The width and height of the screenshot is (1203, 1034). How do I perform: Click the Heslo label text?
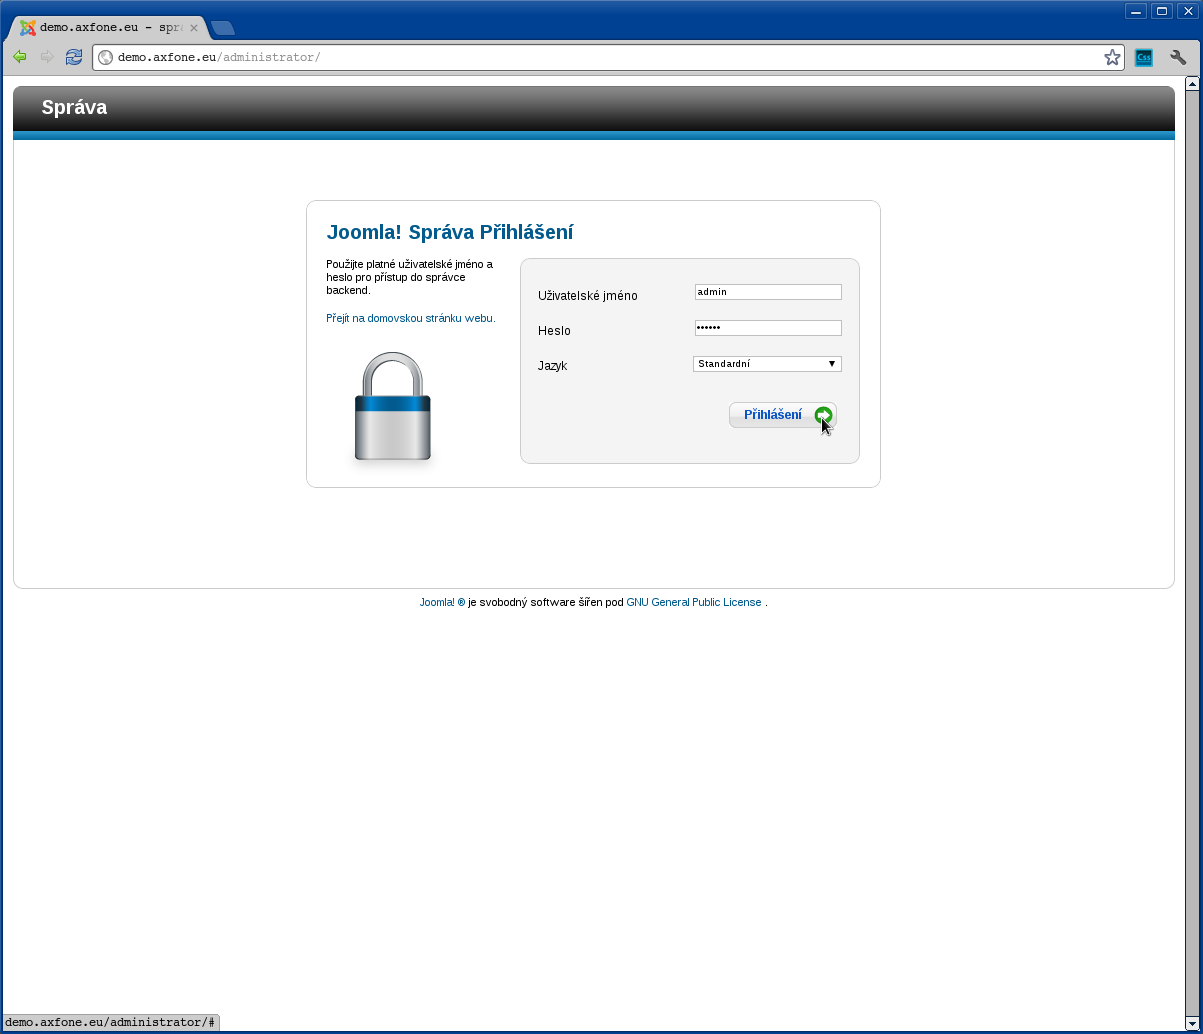pyautogui.click(x=554, y=331)
